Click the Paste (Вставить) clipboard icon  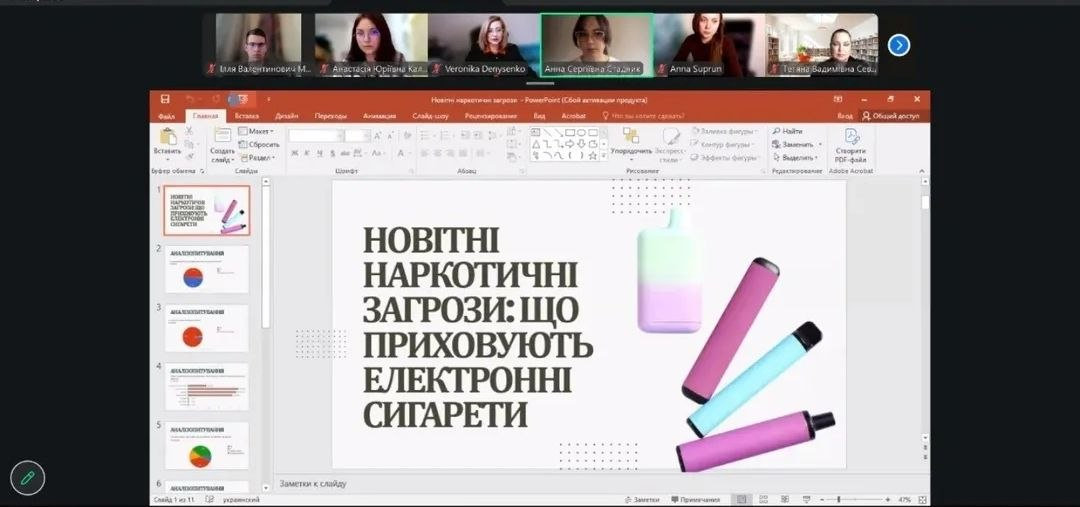click(x=168, y=137)
